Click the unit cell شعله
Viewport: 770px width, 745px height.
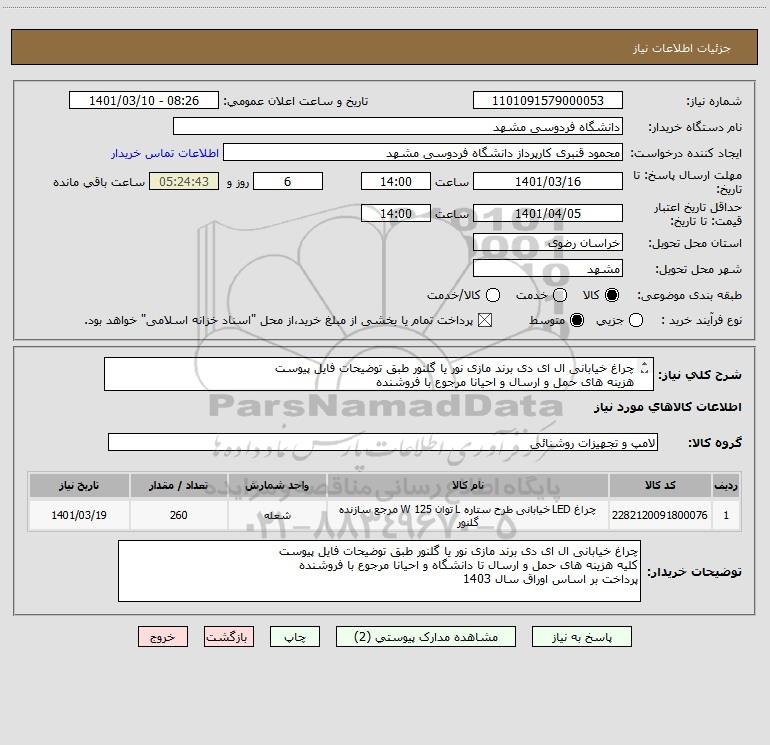point(277,515)
